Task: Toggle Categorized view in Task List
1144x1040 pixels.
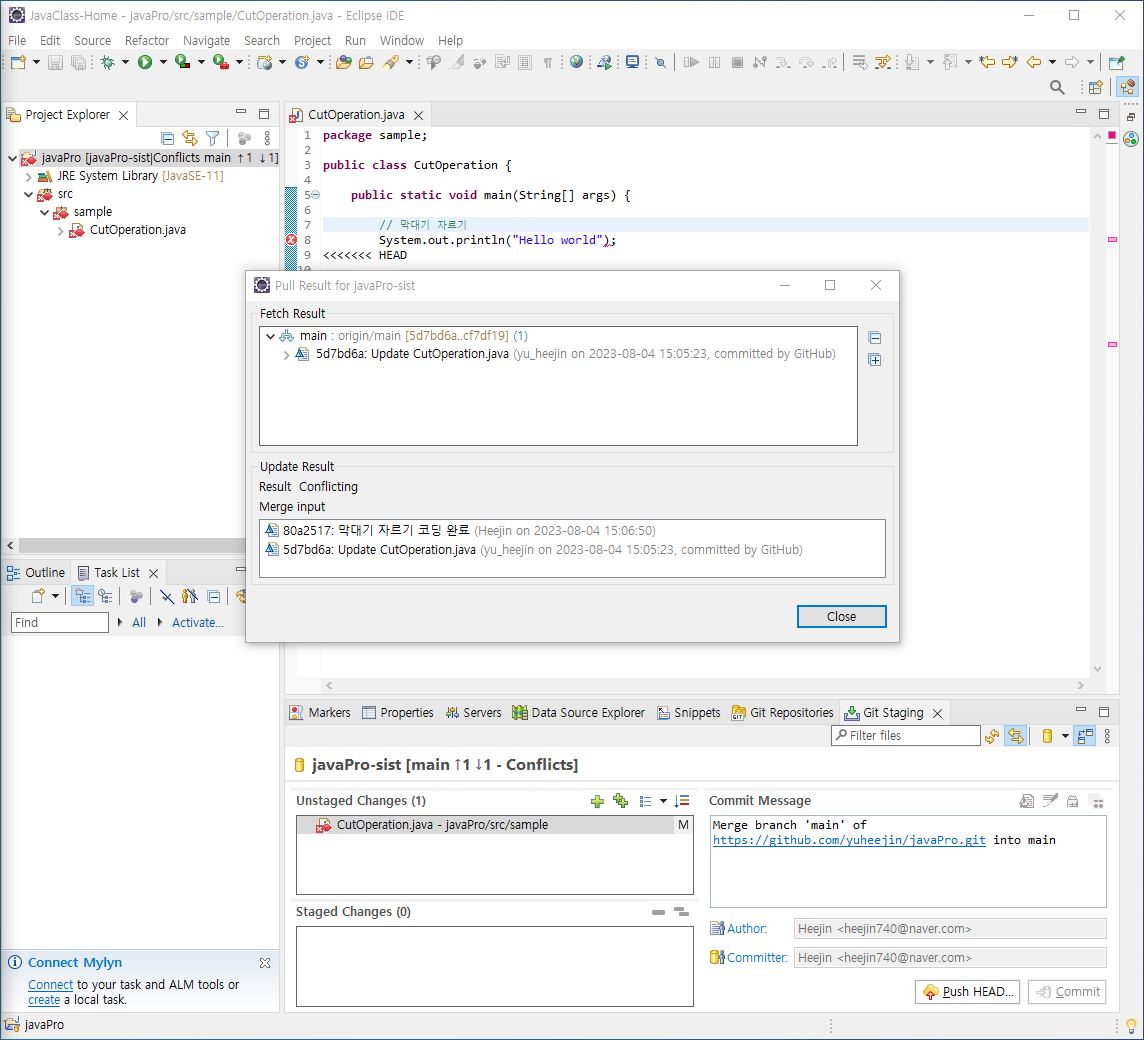Action: pos(82,597)
